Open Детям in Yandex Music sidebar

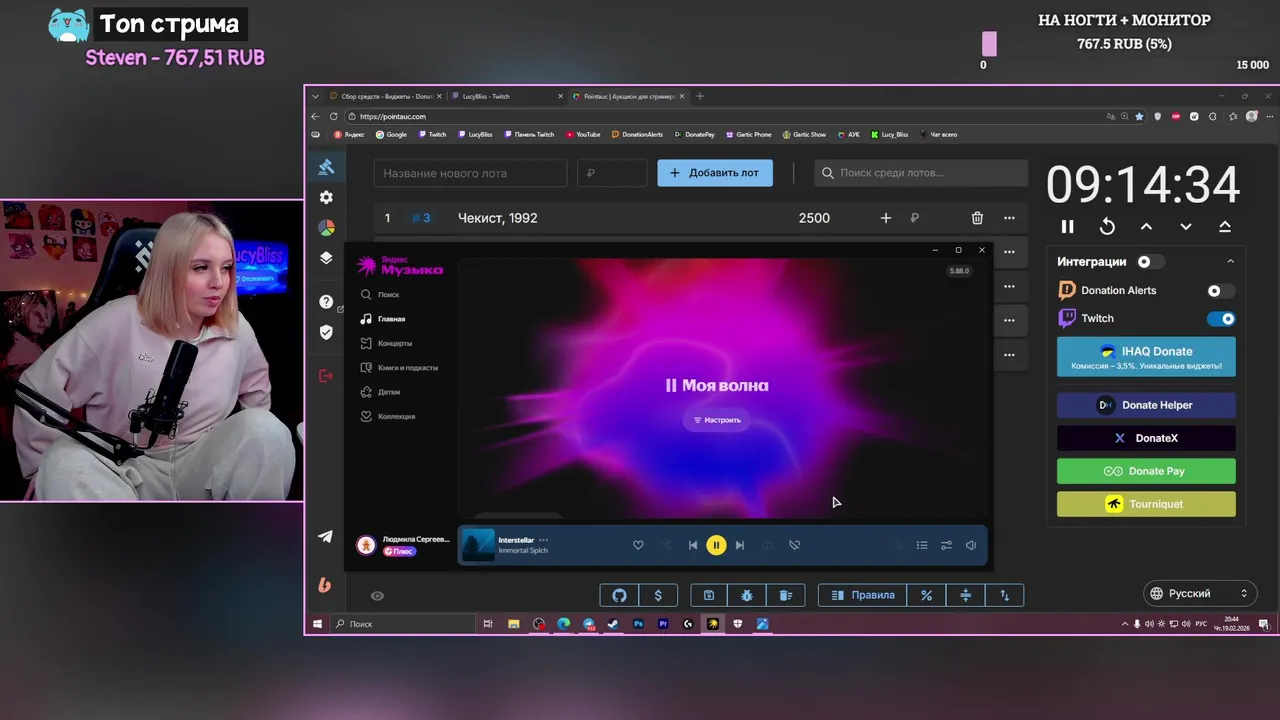(389, 392)
